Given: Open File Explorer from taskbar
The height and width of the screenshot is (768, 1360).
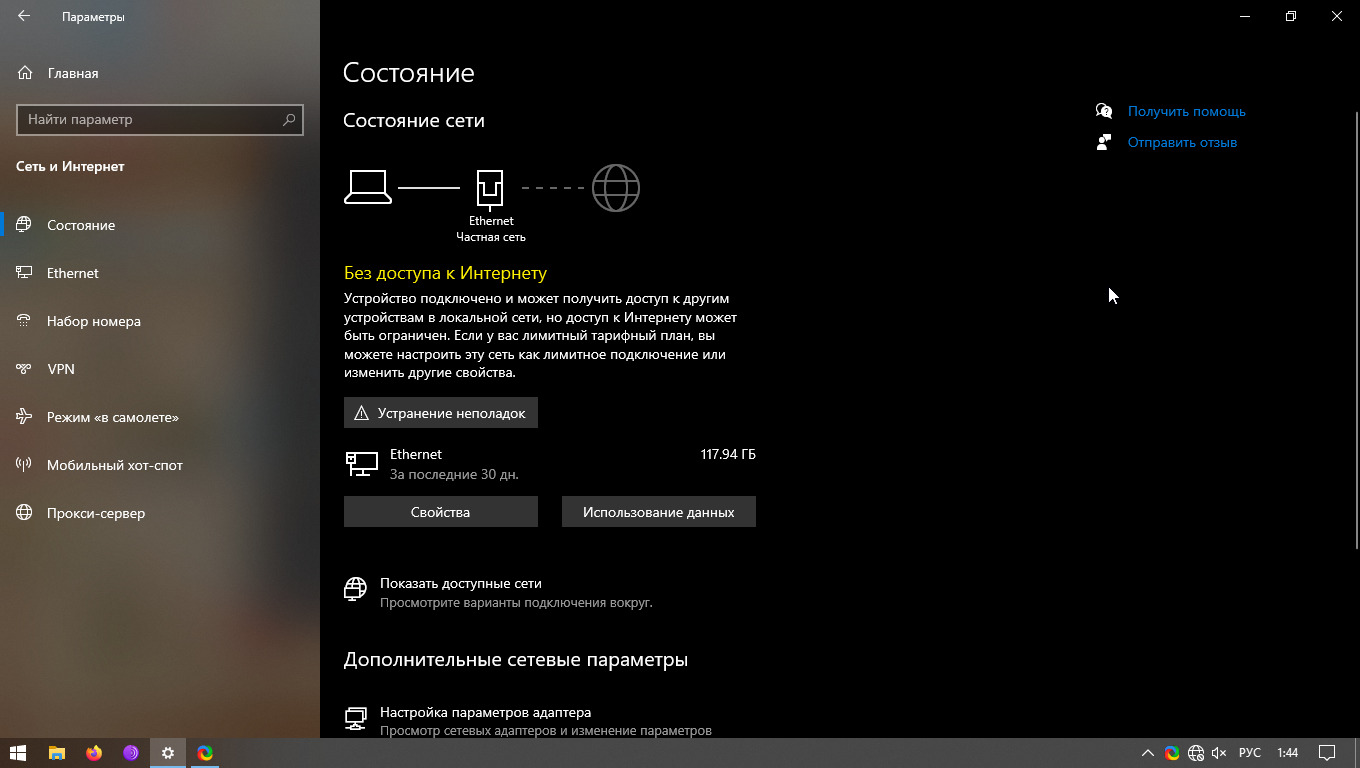Looking at the screenshot, I should point(57,753).
